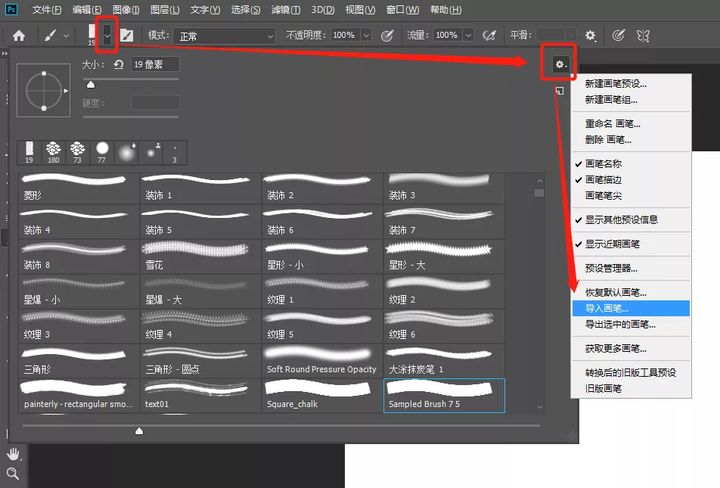Viewport: 720px width, 488px height.
Task: Open the brush tool preset dropdown arrow
Action: coord(66,35)
